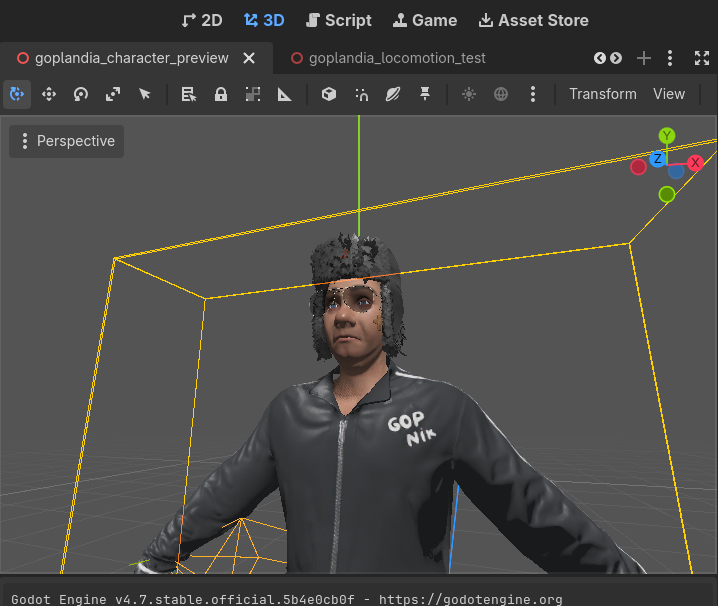Open the list selectable nodes tool
Viewport: 718px width, 606px height.
coord(188,94)
